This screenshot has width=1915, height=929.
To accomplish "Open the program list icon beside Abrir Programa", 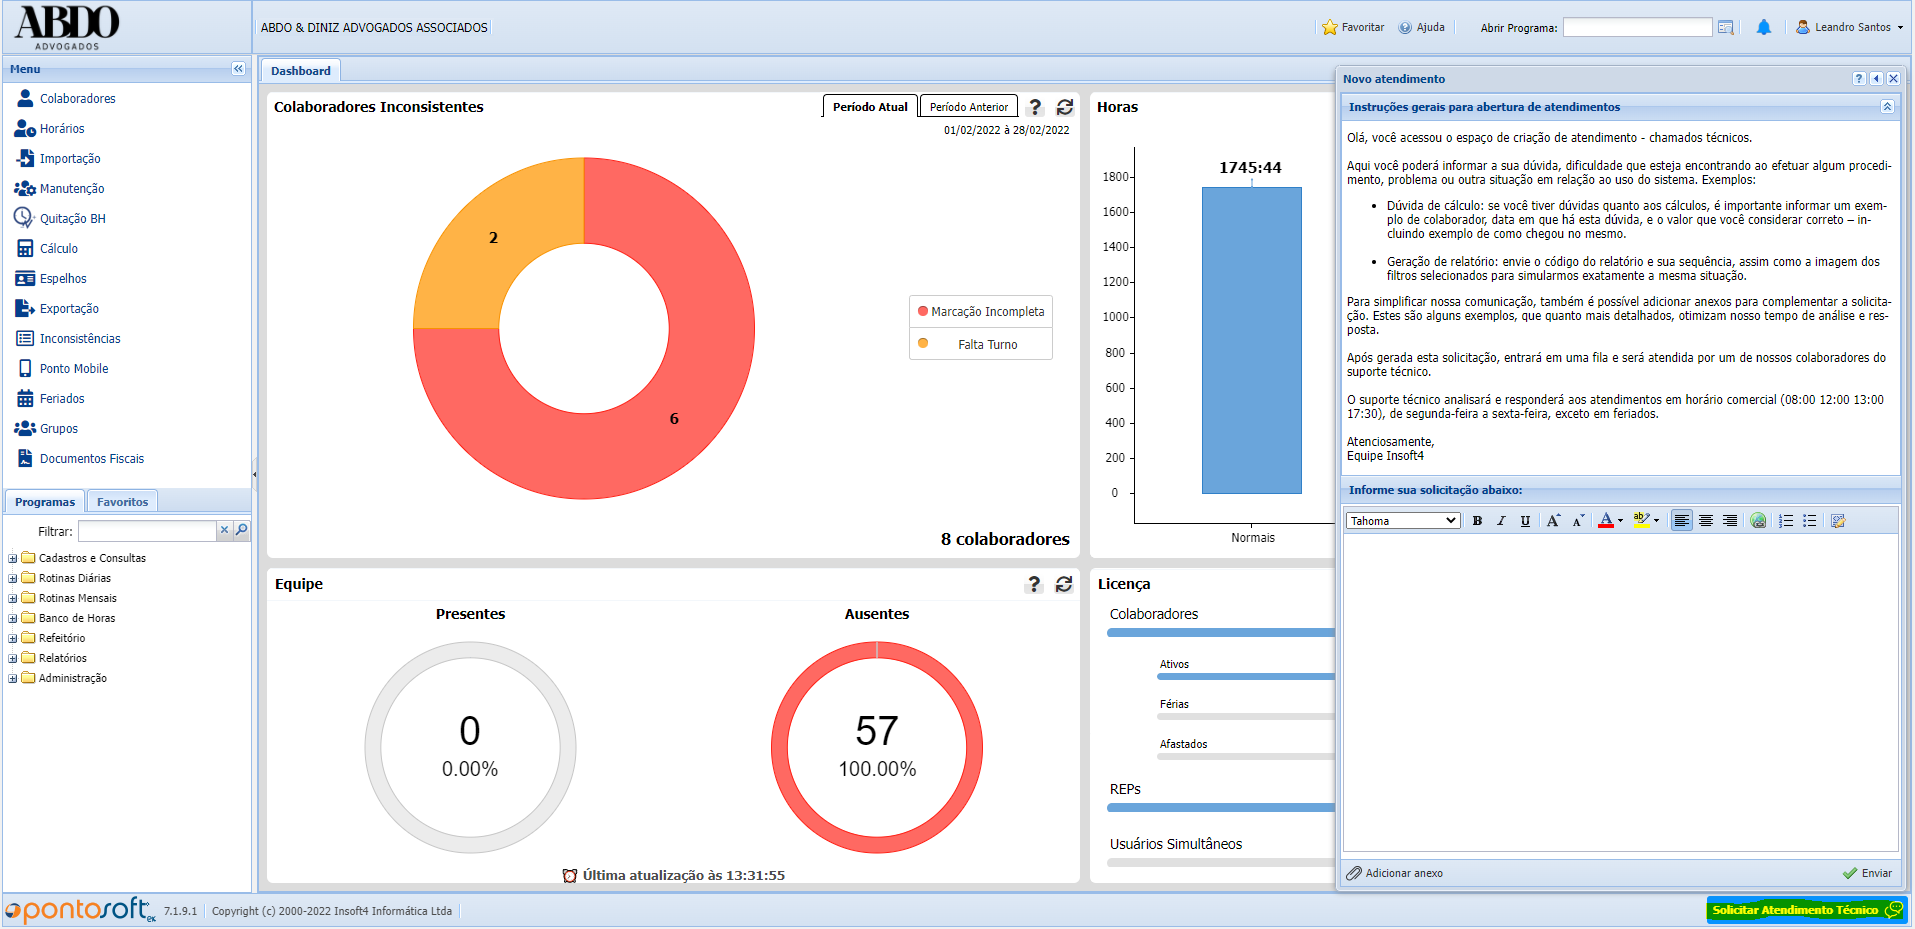I will [1725, 28].
